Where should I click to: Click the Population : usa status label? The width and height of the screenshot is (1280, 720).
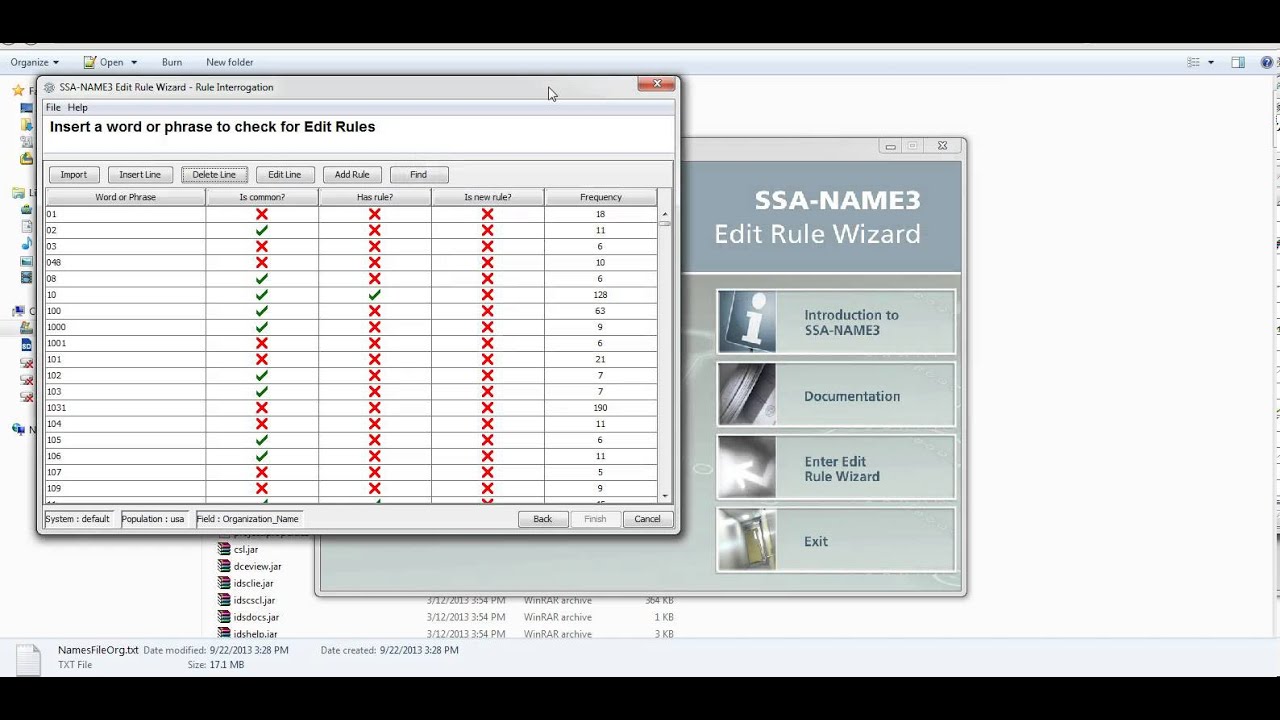pos(153,519)
